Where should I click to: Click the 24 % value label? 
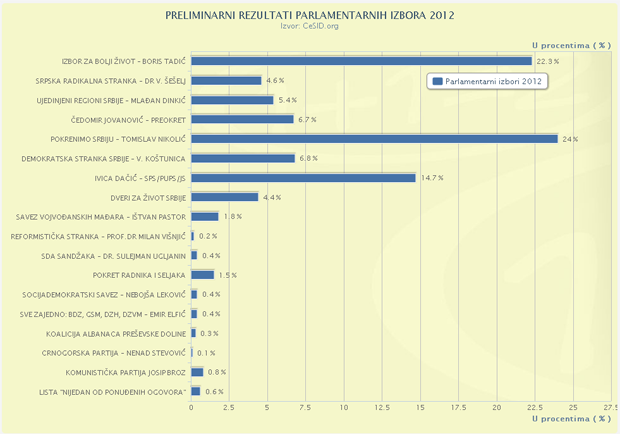[570, 139]
